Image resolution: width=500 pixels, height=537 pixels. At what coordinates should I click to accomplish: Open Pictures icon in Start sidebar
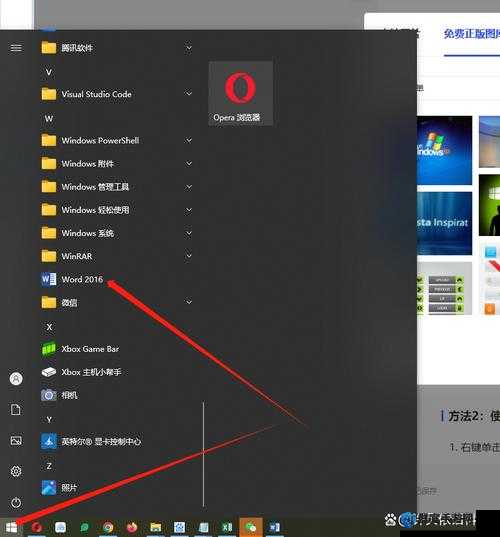click(x=16, y=440)
